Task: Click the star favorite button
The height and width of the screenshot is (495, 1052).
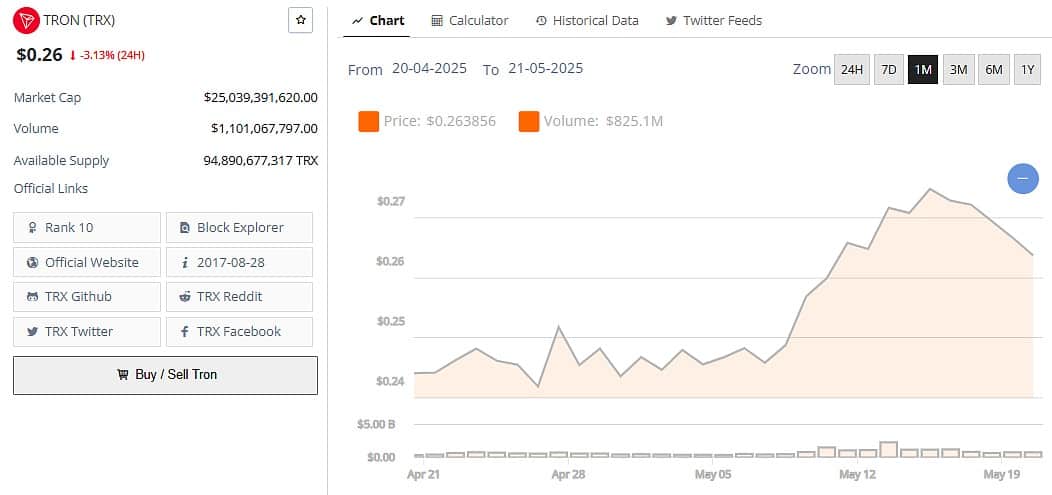Action: point(301,20)
